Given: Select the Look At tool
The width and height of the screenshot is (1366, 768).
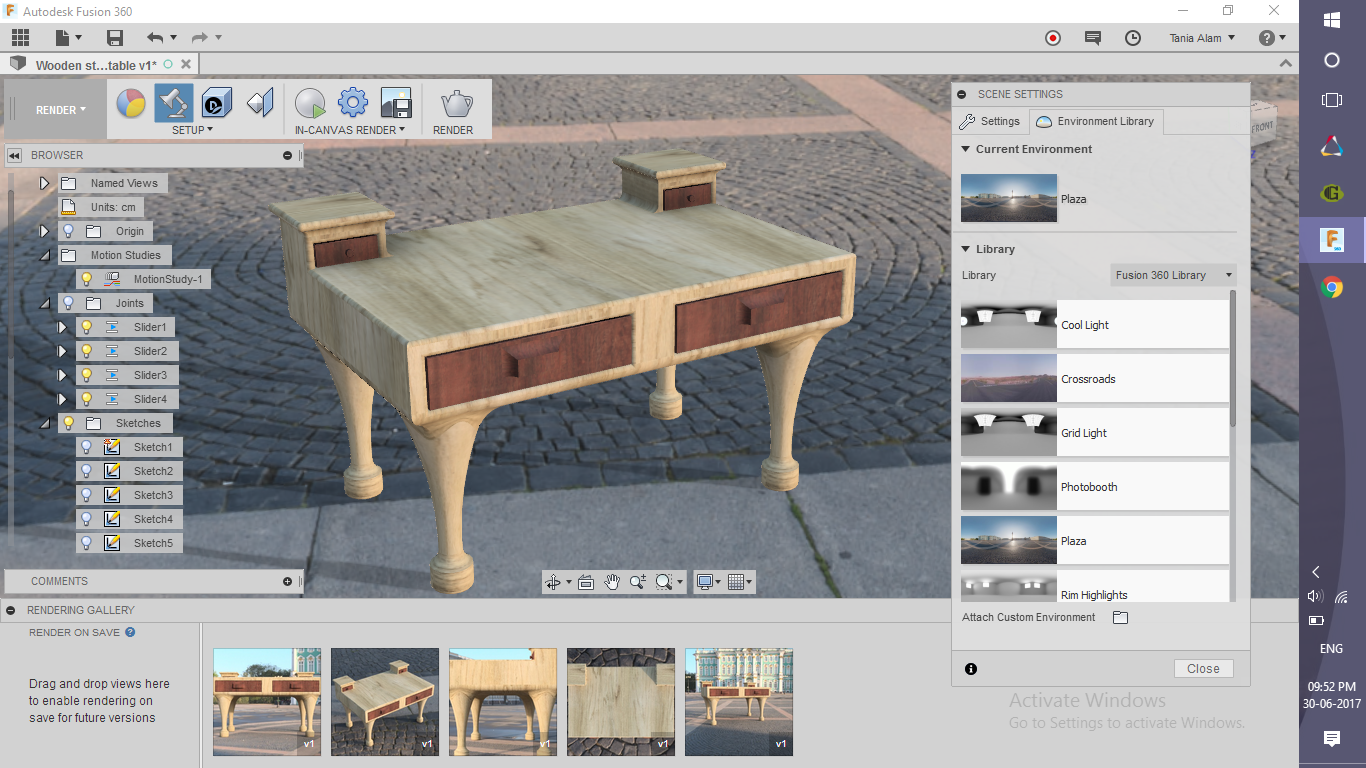Looking at the screenshot, I should pos(586,582).
